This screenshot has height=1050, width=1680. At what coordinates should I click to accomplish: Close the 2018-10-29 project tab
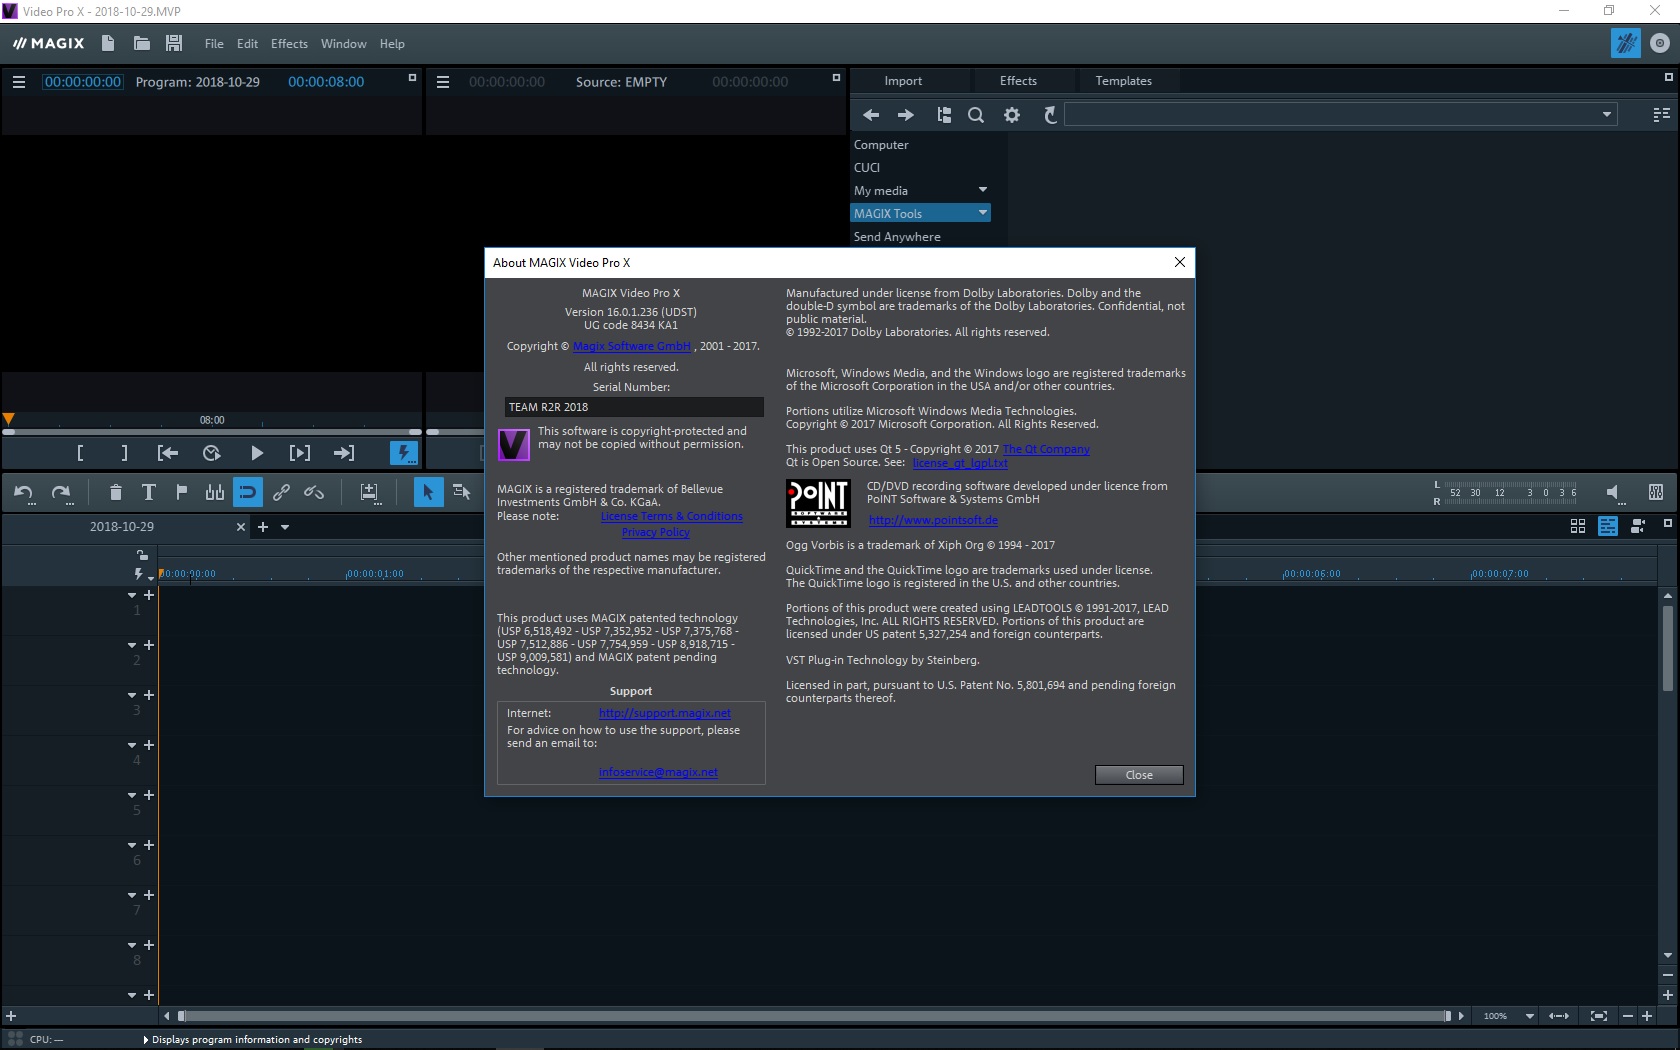(240, 527)
